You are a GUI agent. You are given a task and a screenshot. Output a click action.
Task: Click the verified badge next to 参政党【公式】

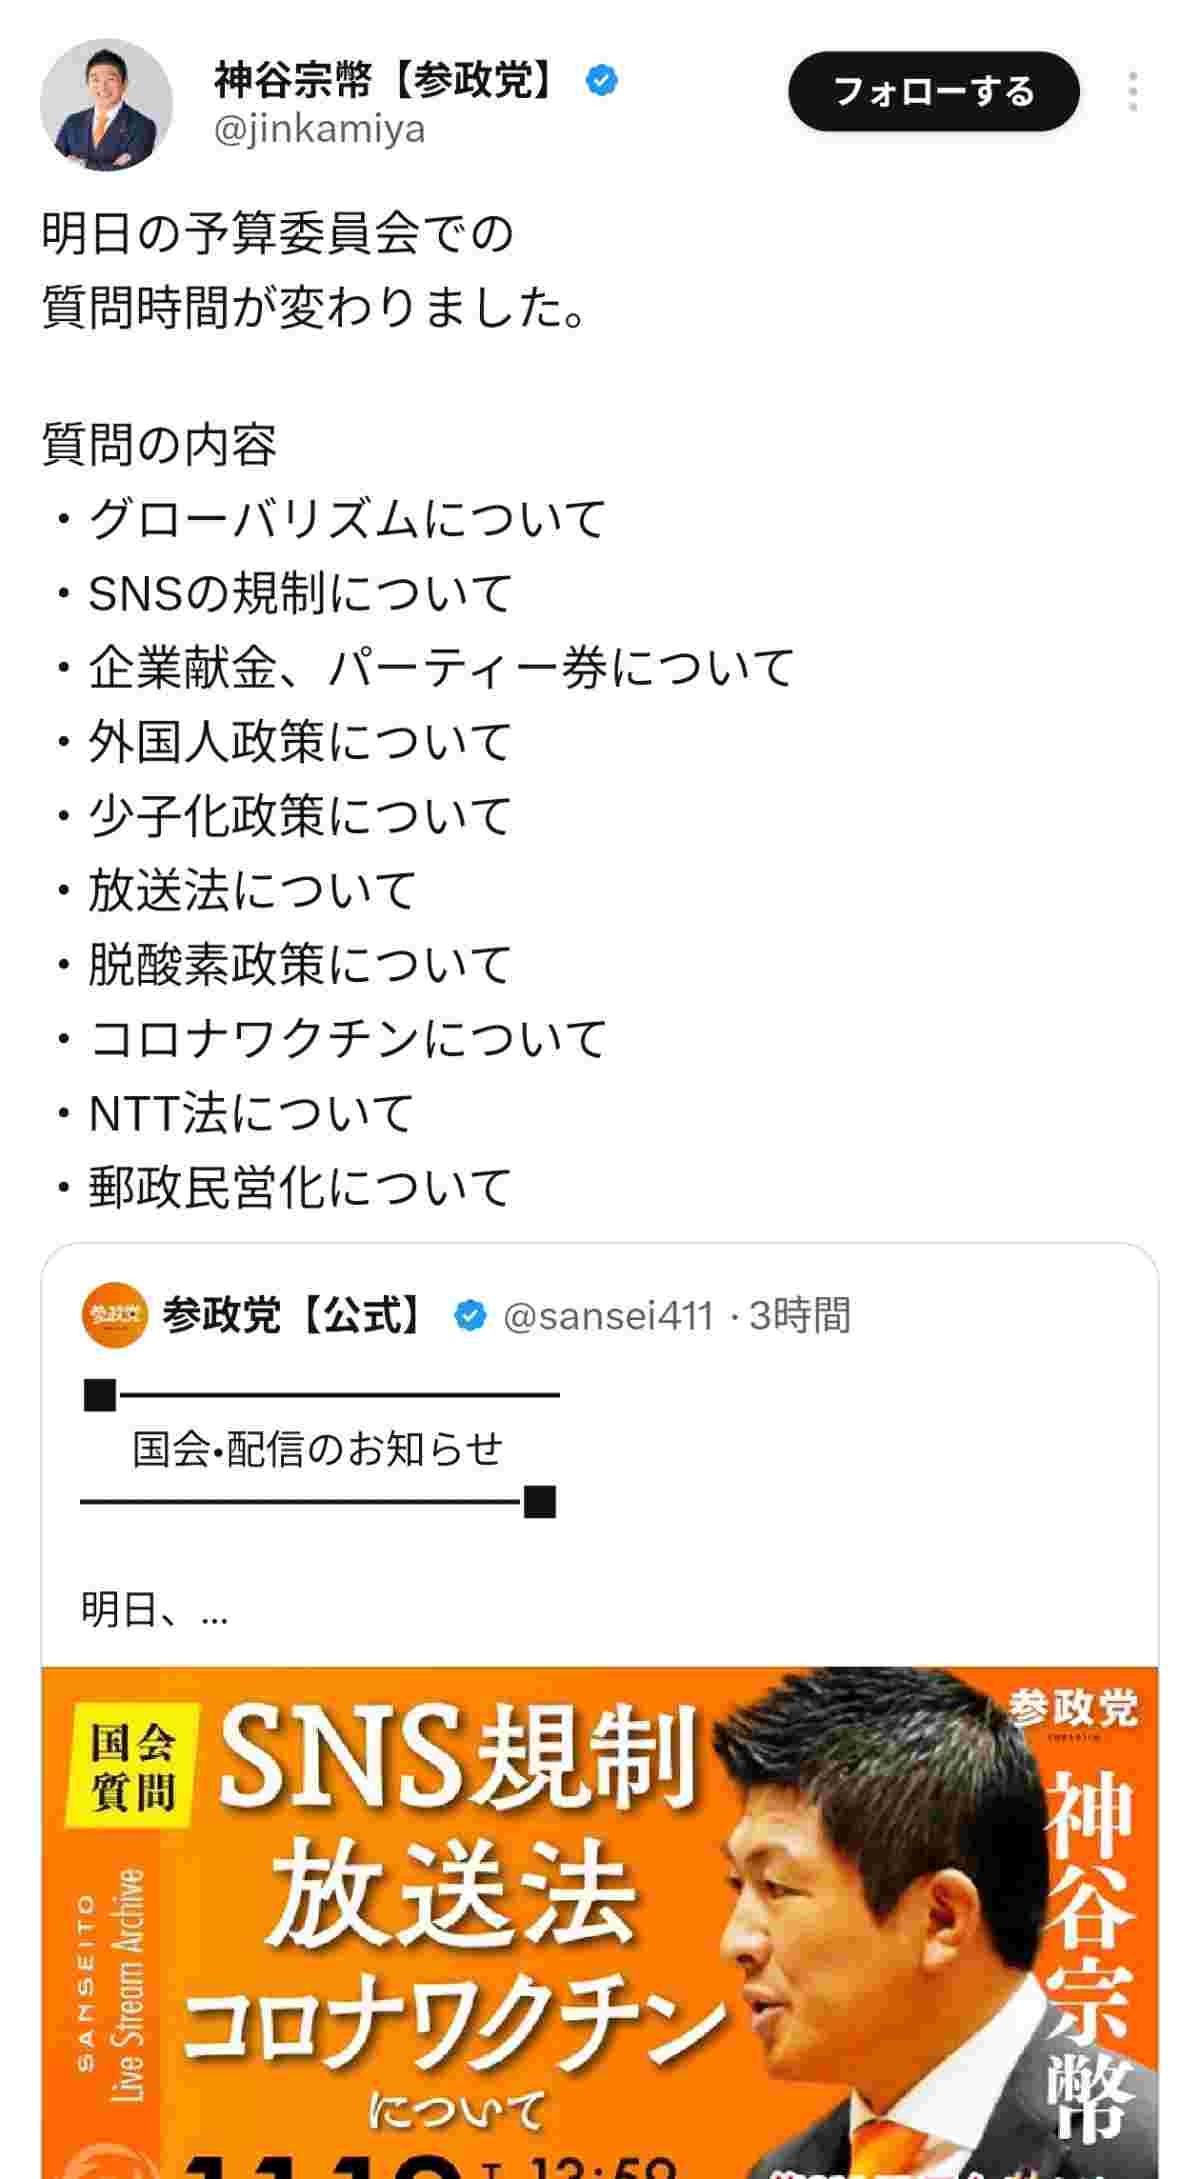(469, 1316)
